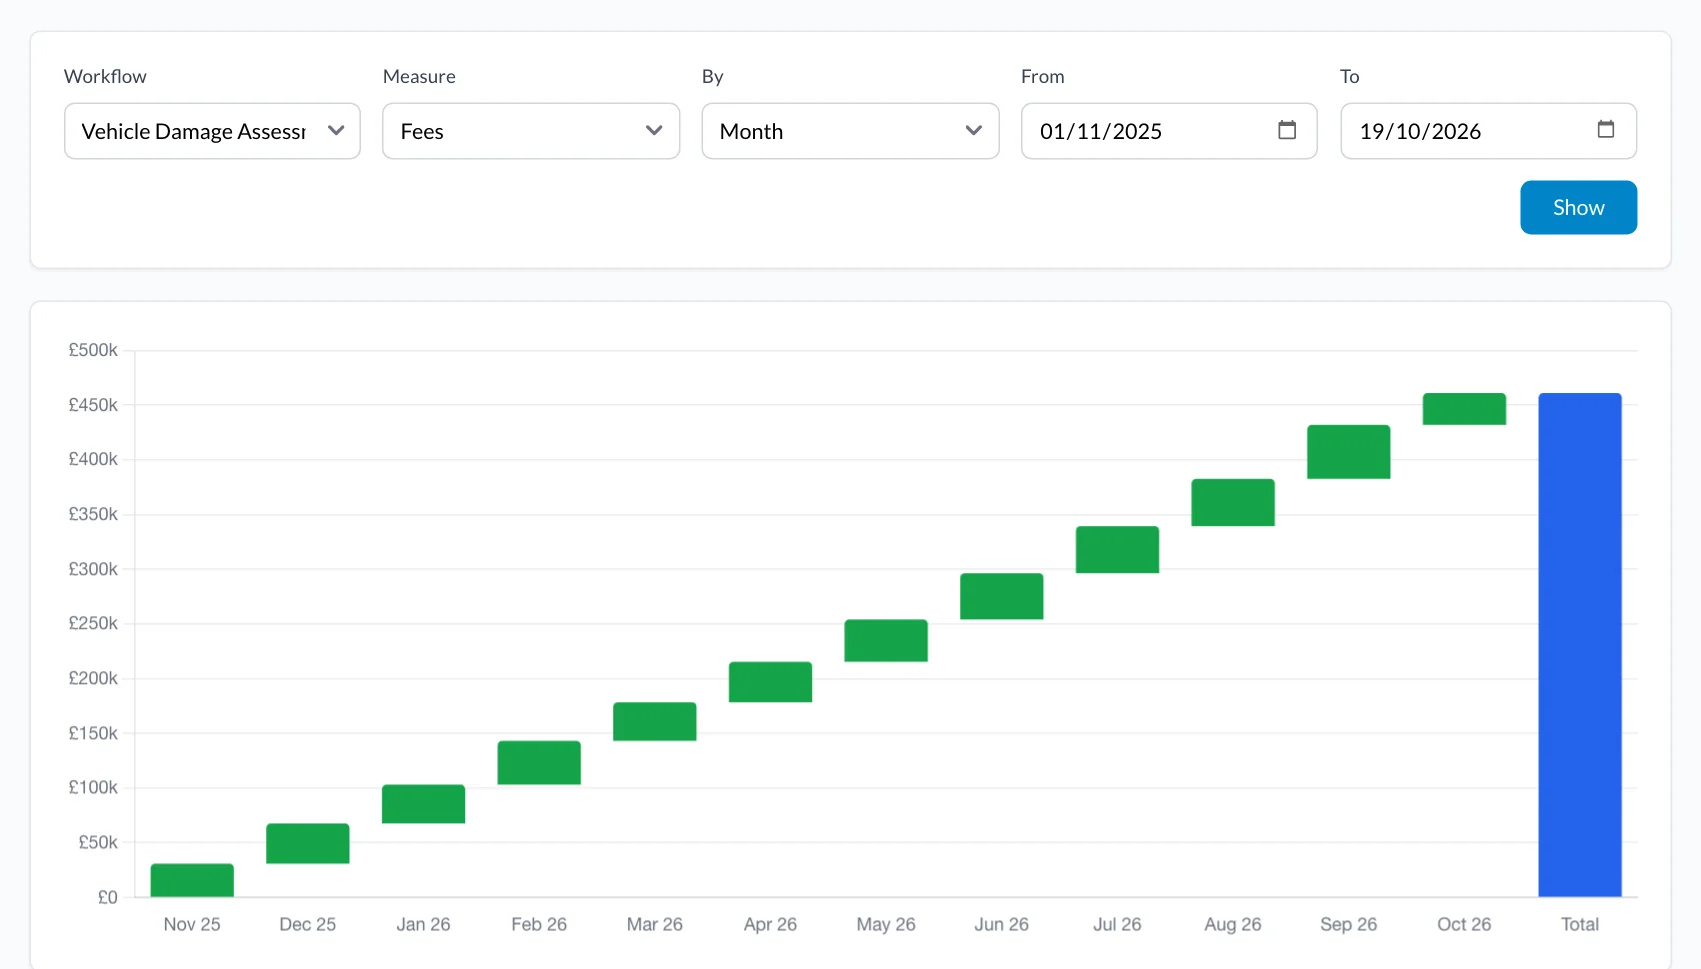The height and width of the screenshot is (969, 1701).
Task: Select the Aug 26 green bar
Action: pos(1233,503)
